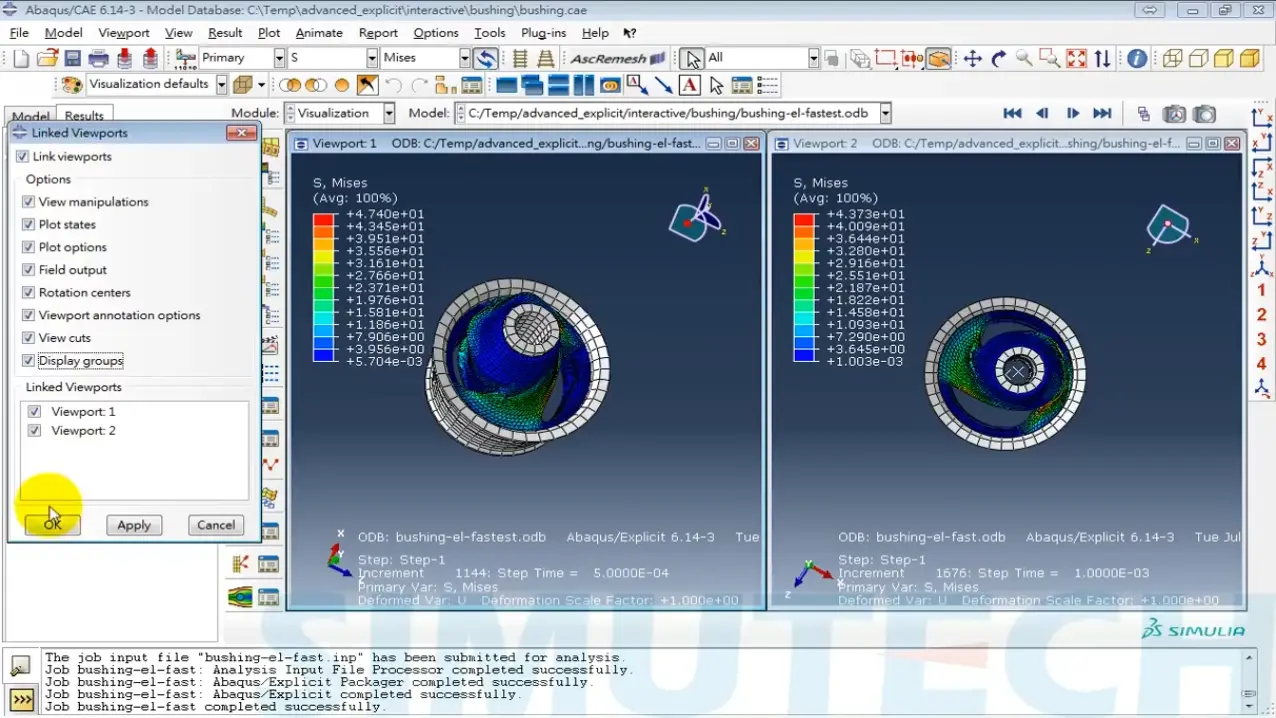Toggle Link viewports checkbox
Image resolution: width=1276 pixels, height=718 pixels.
[x=23, y=156]
